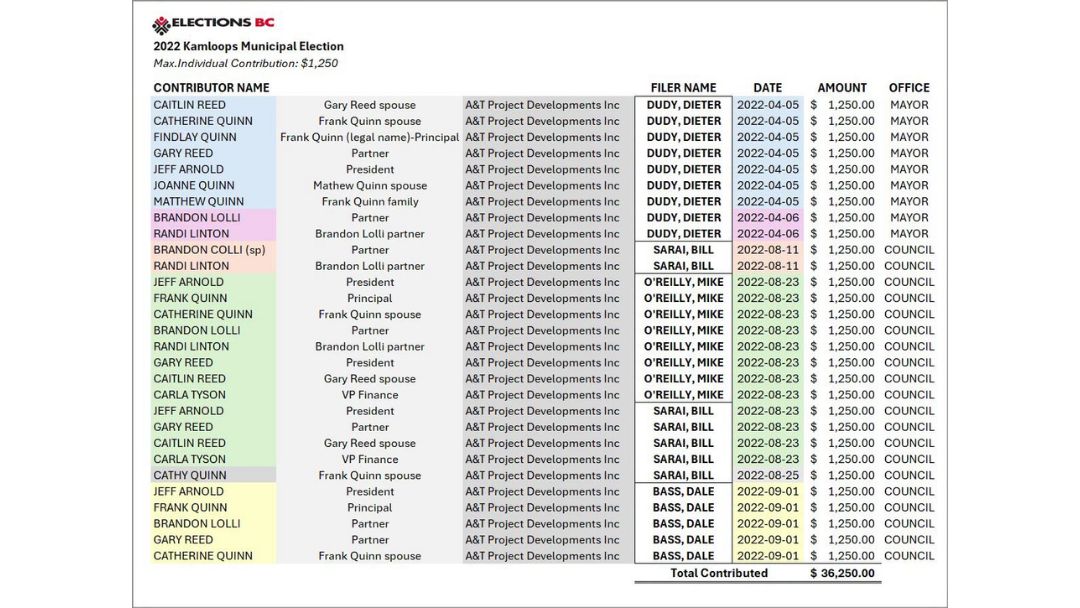Select contributor name JOANNE QUINN
This screenshot has width=1080, height=608.
[194, 185]
